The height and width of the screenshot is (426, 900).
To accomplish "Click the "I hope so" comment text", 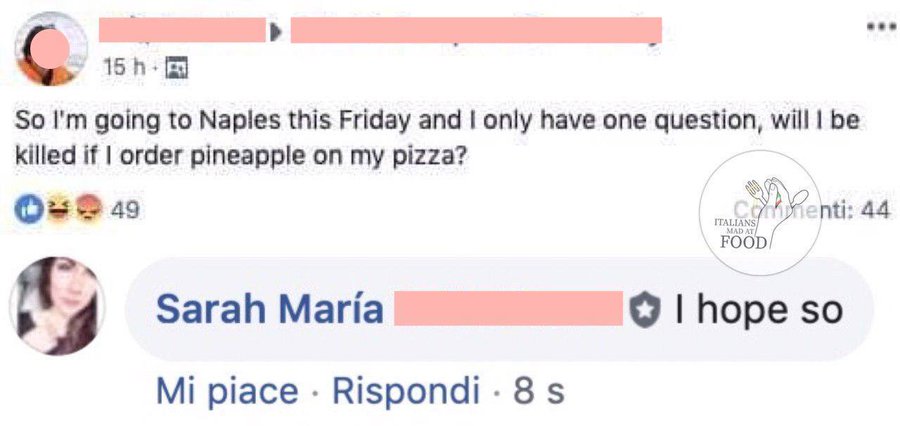I will [758, 311].
